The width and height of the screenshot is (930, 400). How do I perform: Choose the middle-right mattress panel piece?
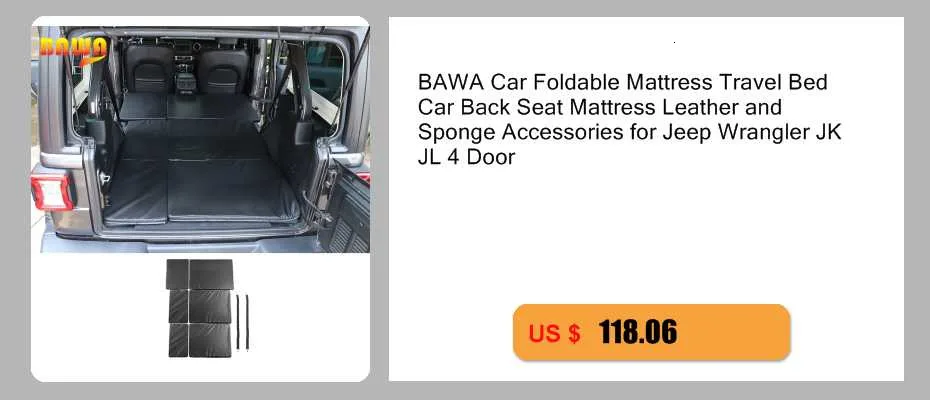point(210,306)
